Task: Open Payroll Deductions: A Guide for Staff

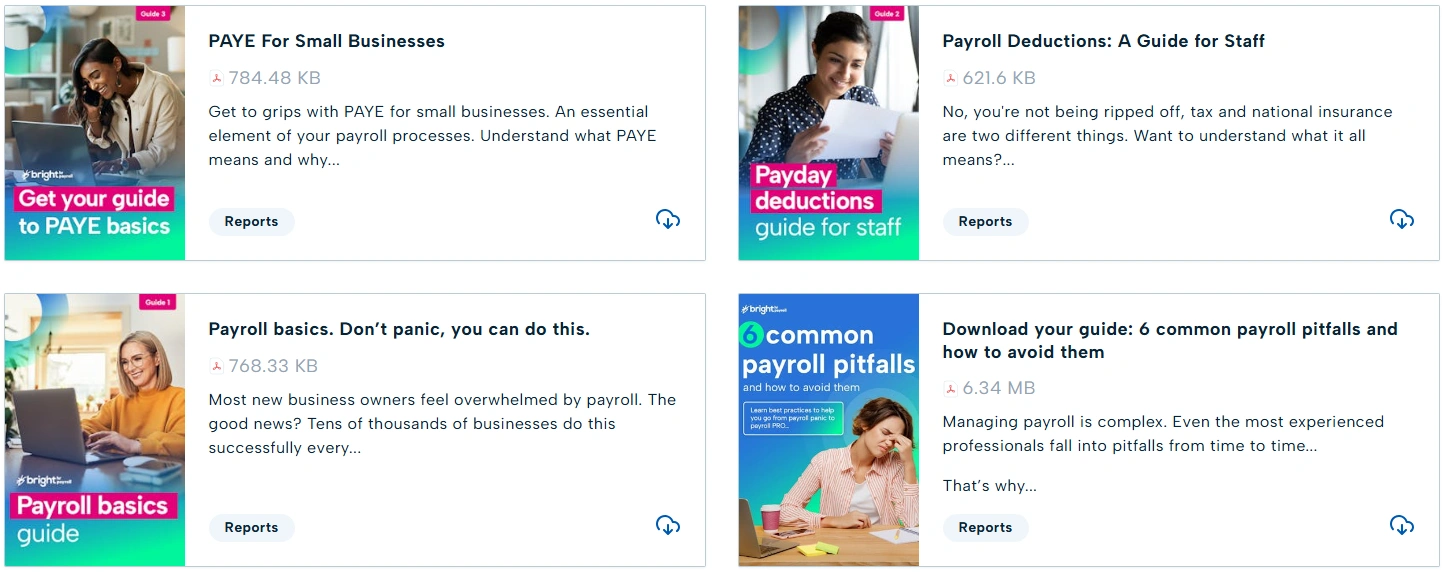Action: click(1103, 41)
